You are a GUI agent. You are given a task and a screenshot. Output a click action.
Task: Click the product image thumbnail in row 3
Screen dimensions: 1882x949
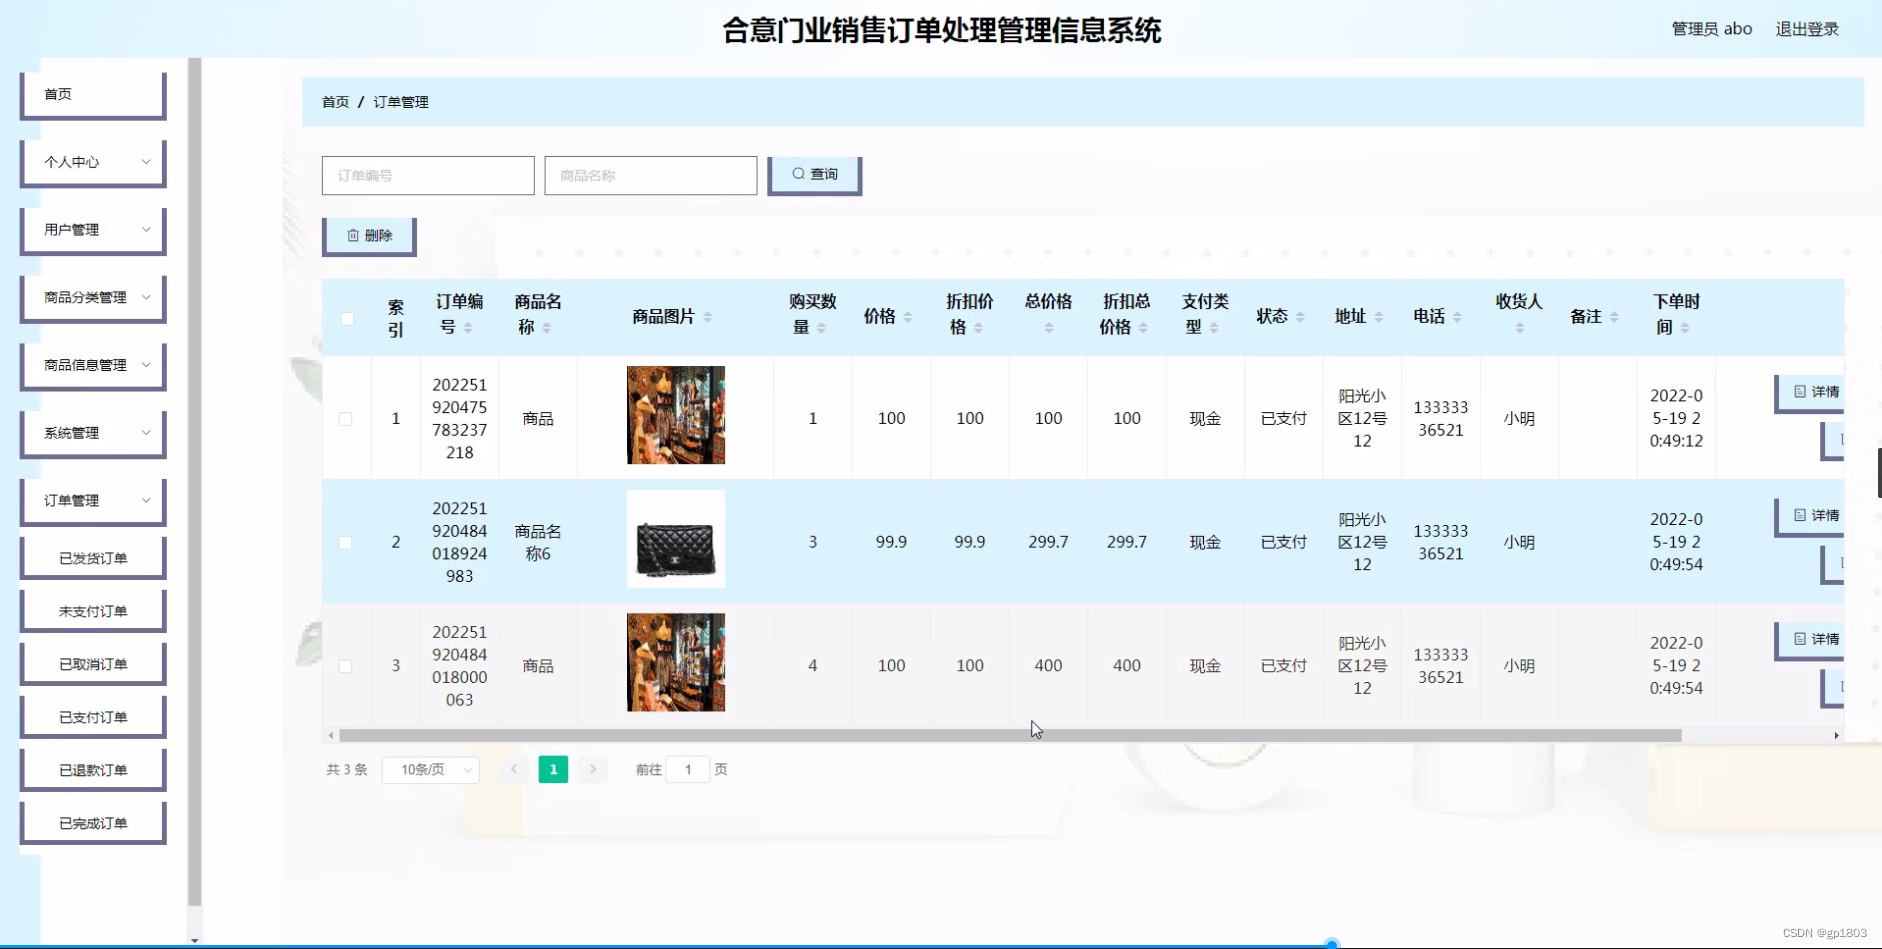pos(676,662)
